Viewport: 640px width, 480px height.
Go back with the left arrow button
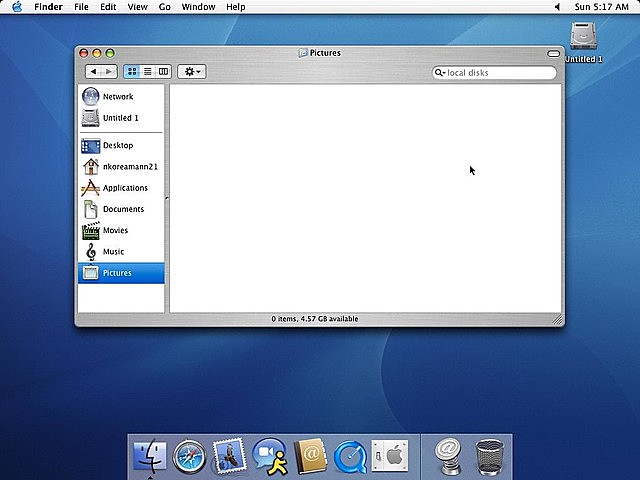93,72
